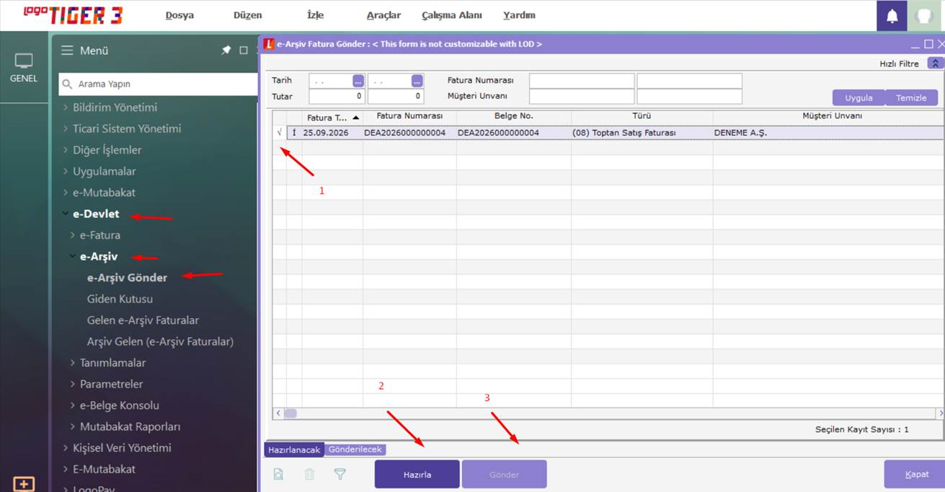Click the first Tutar input field
The image size is (945, 492).
coord(336,96)
